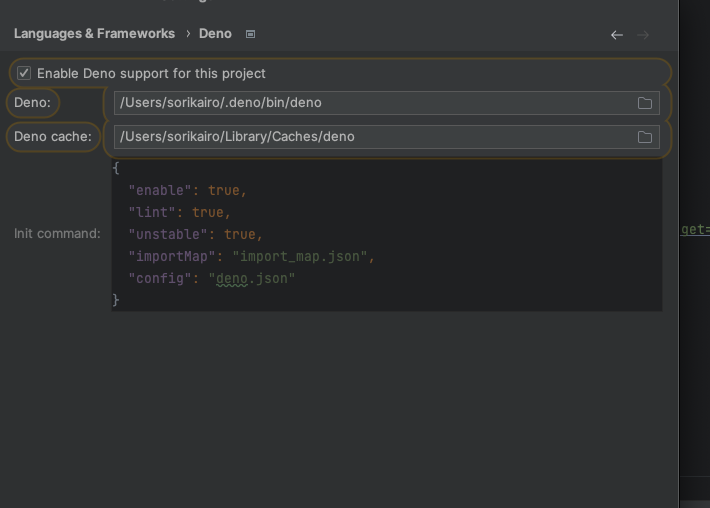Click the Deno cache label
This screenshot has width=710, height=508.
coord(53,137)
